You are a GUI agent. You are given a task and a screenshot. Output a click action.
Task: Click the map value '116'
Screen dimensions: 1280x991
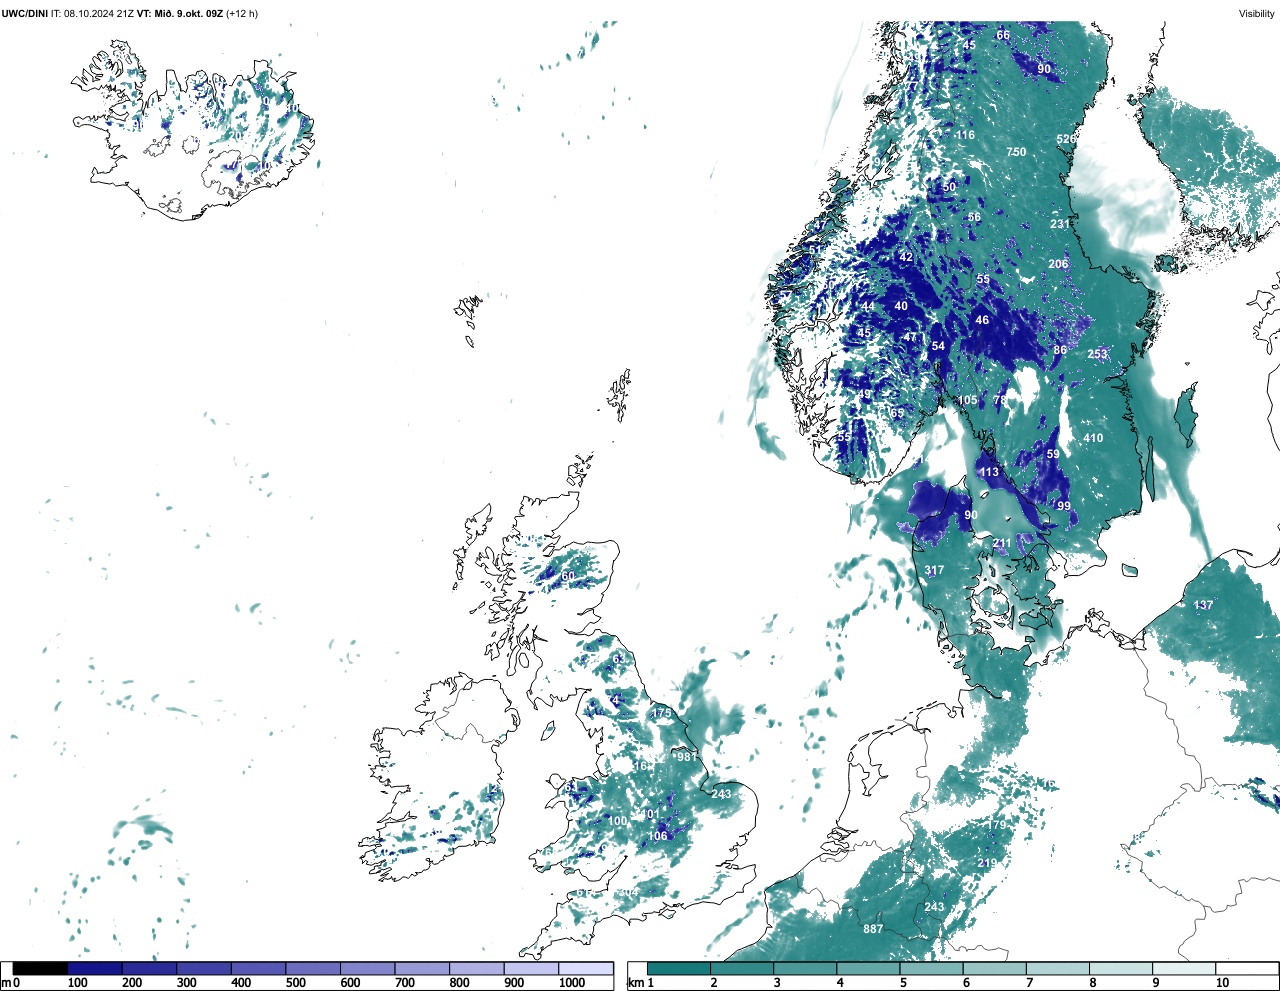[x=965, y=135]
